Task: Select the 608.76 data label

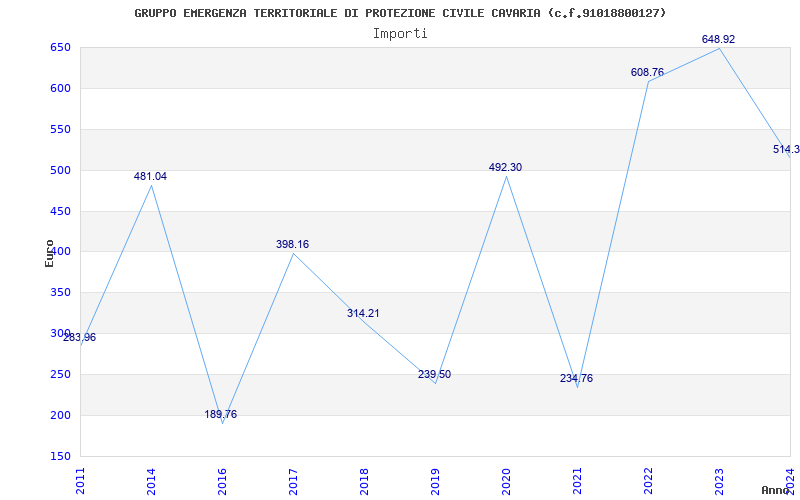Action: click(x=647, y=72)
